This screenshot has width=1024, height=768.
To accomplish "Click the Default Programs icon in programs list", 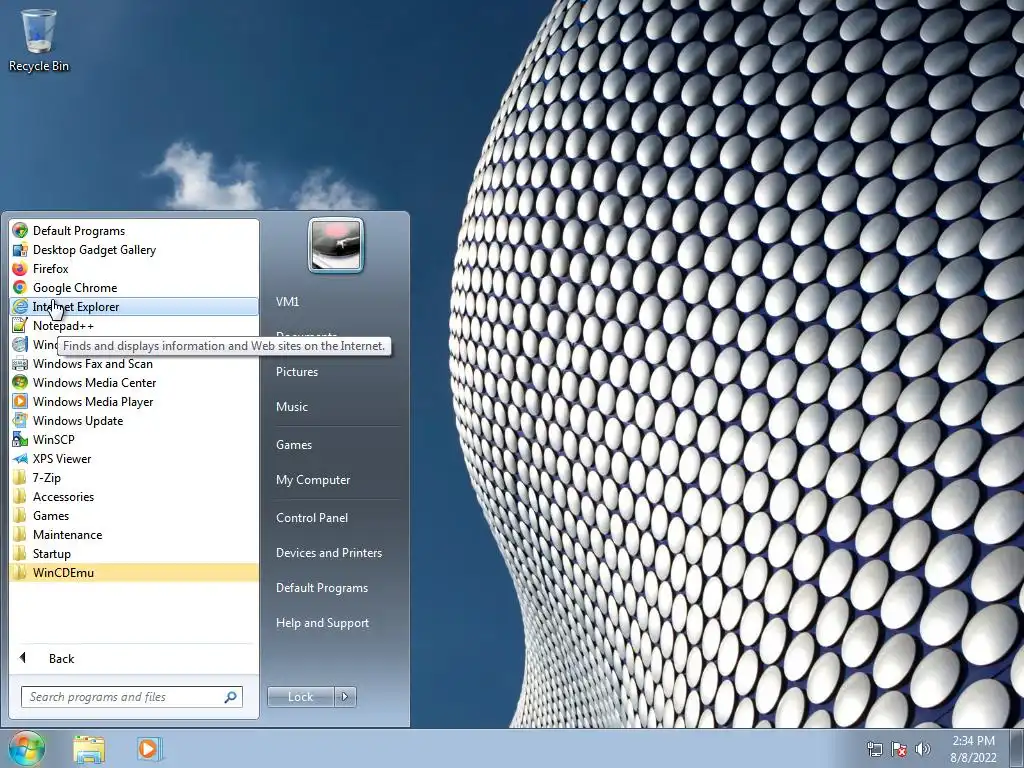I will 20,231.
